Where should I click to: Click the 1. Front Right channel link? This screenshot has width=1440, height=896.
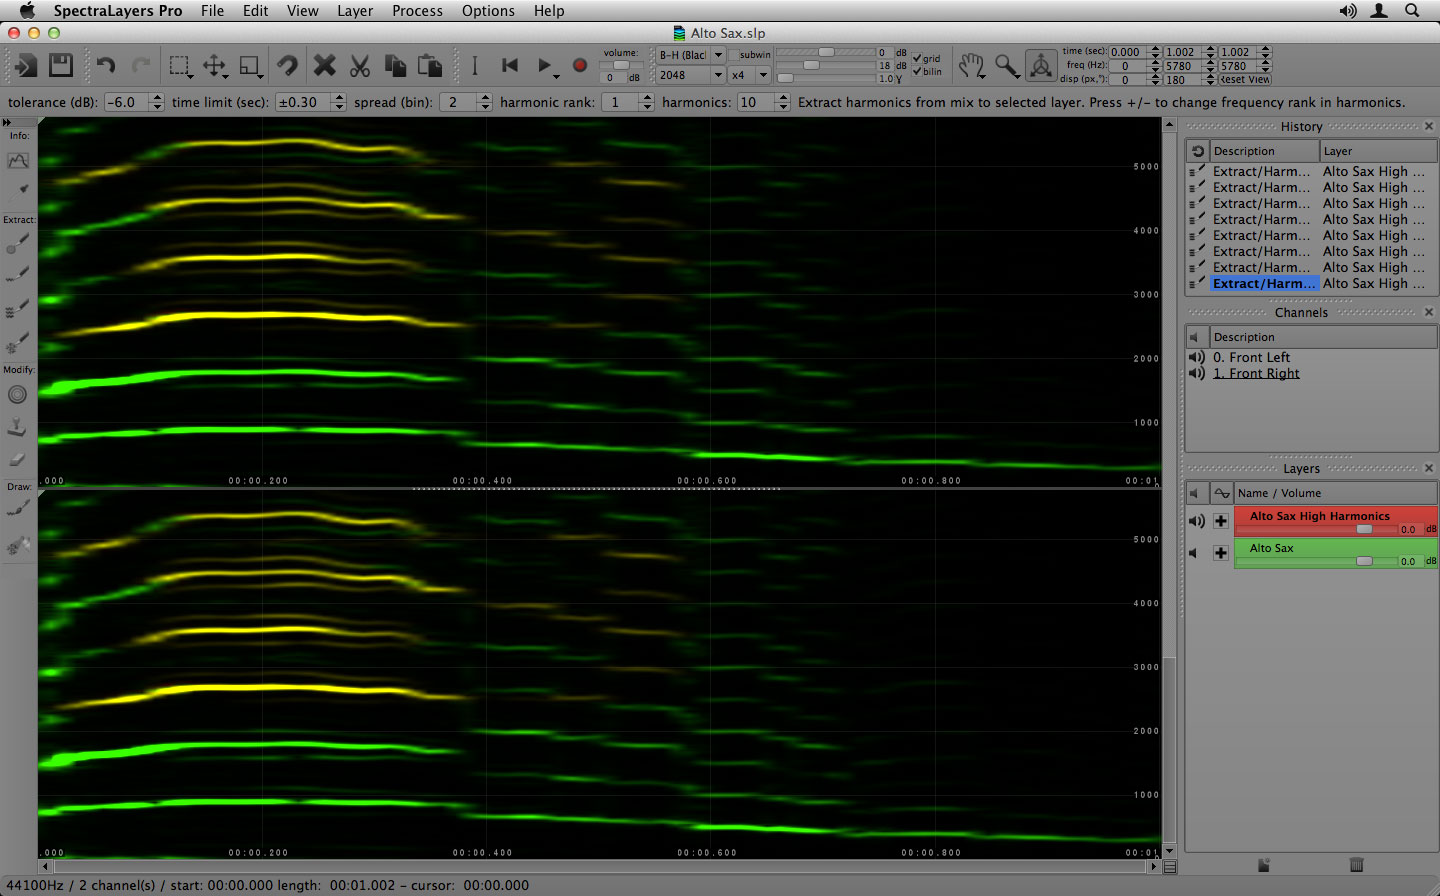1256,373
